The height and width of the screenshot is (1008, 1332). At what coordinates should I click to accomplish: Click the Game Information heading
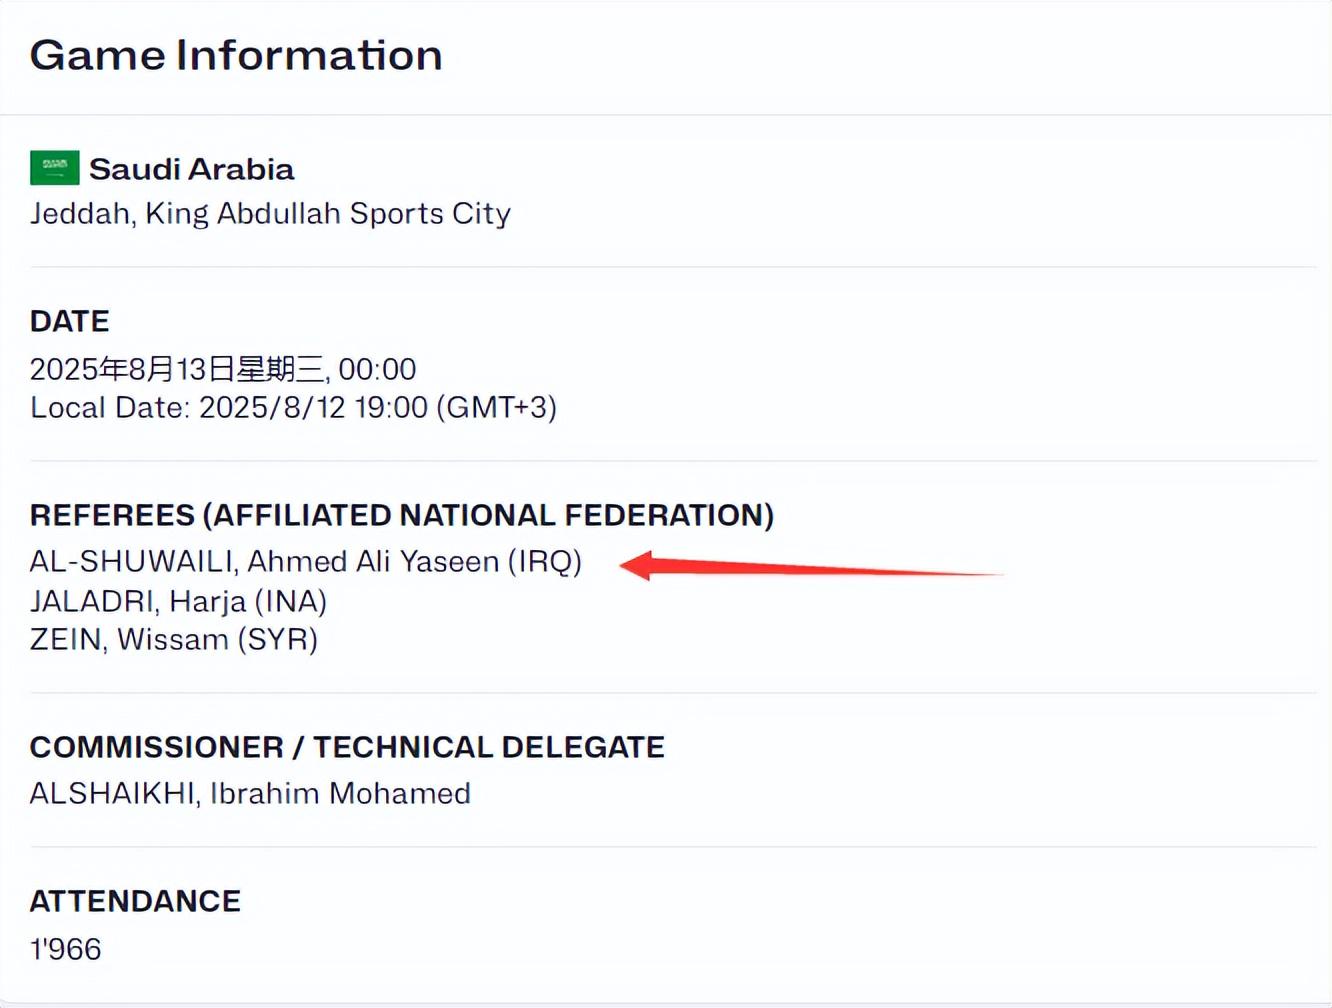click(x=236, y=55)
